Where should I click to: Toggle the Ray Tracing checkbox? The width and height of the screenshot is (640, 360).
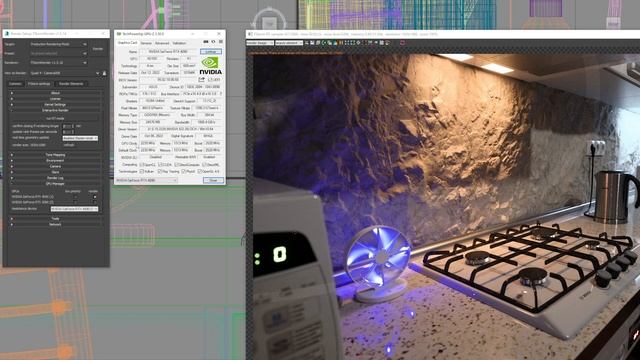[x=160, y=171]
